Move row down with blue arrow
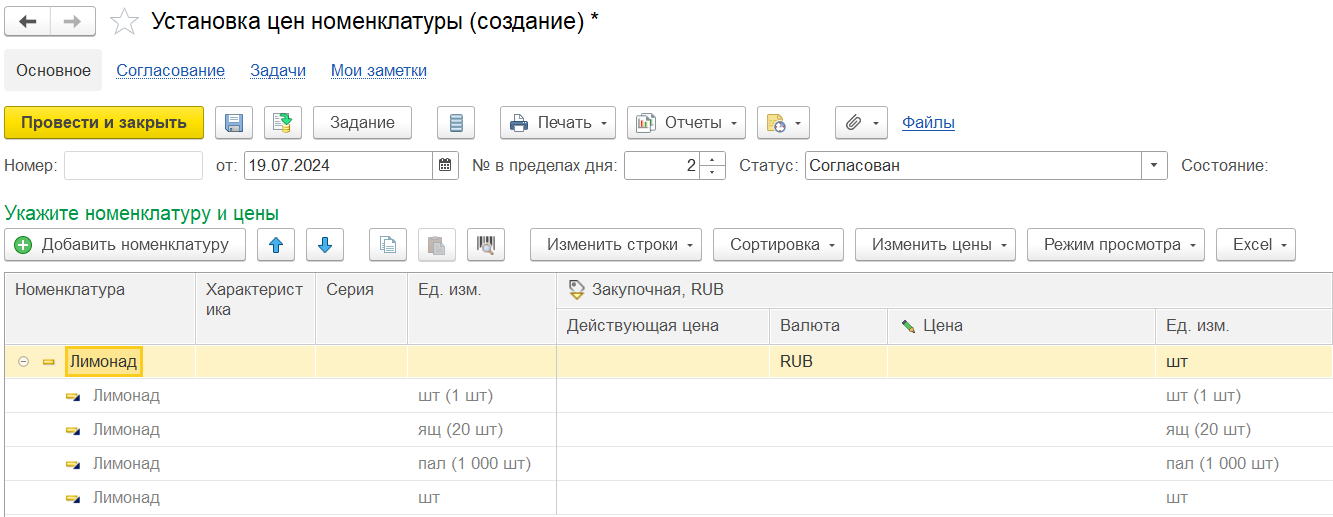This screenshot has width=1333, height=517. [324, 245]
